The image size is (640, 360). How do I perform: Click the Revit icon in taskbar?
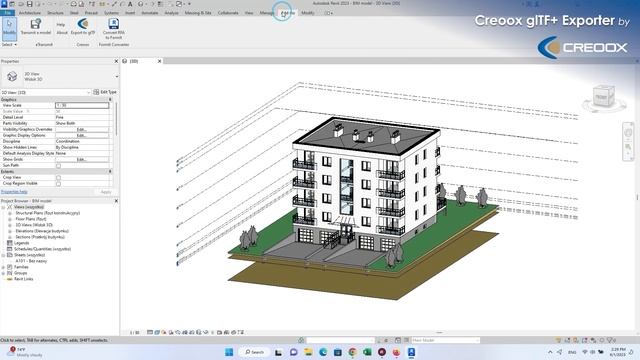click(411, 352)
